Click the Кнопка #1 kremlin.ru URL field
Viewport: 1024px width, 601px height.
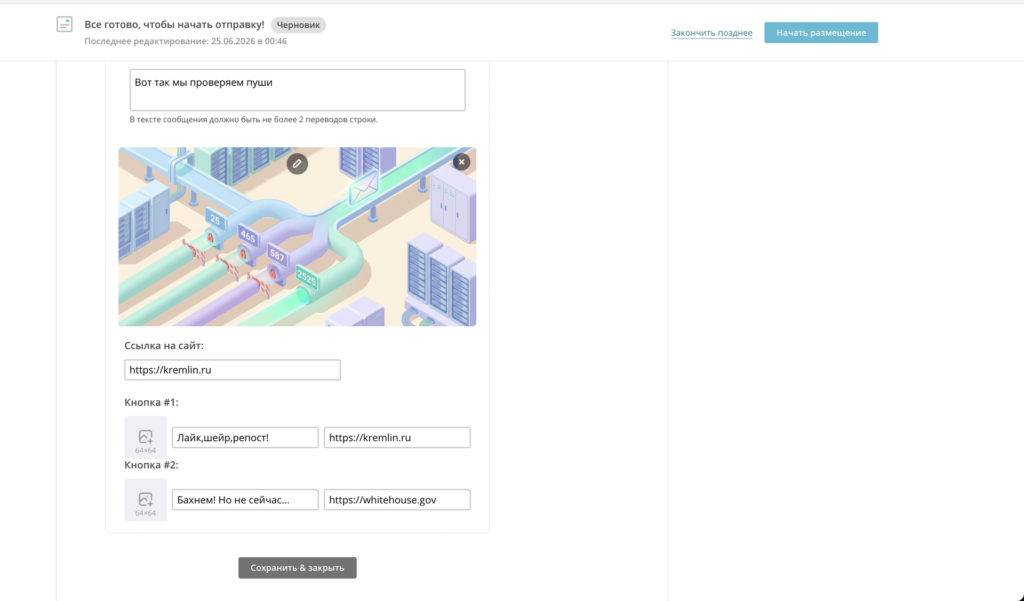[x=397, y=438]
